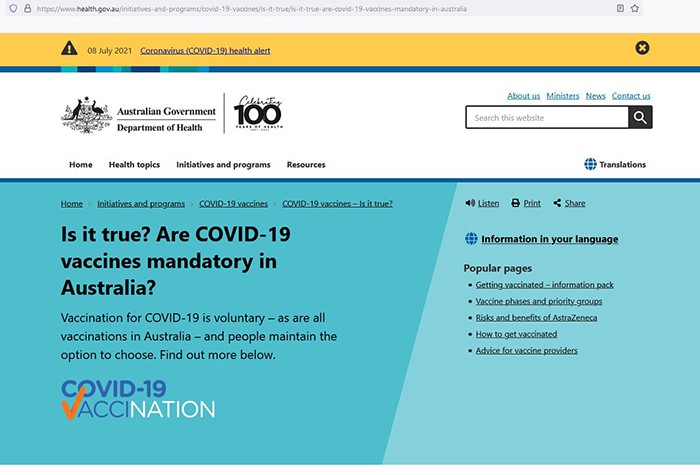Select the Resources navigation item
Viewport: 700px width, 475px height.
(x=306, y=165)
